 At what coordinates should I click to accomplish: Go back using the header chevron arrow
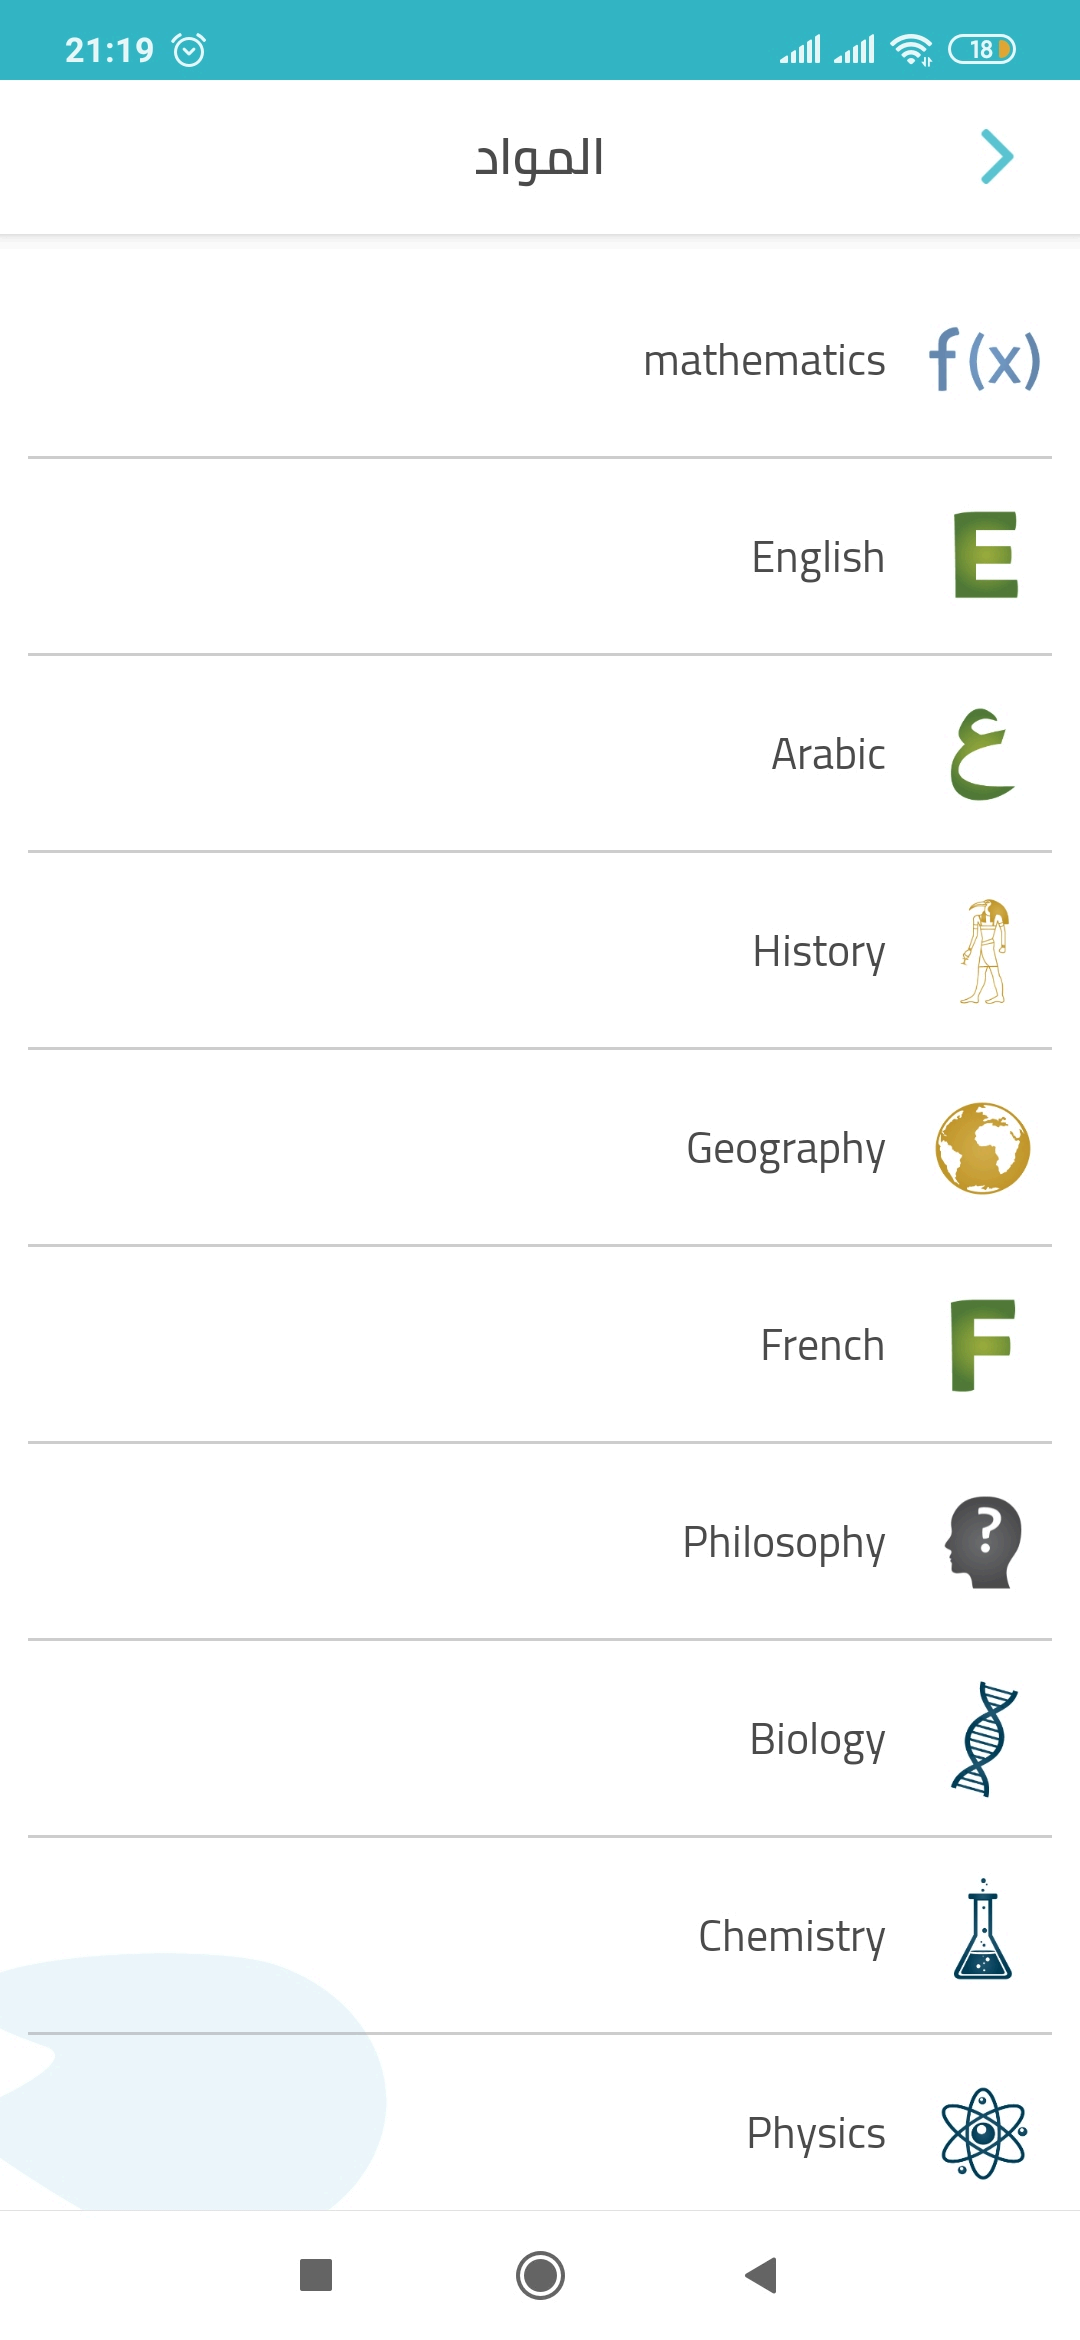click(997, 157)
